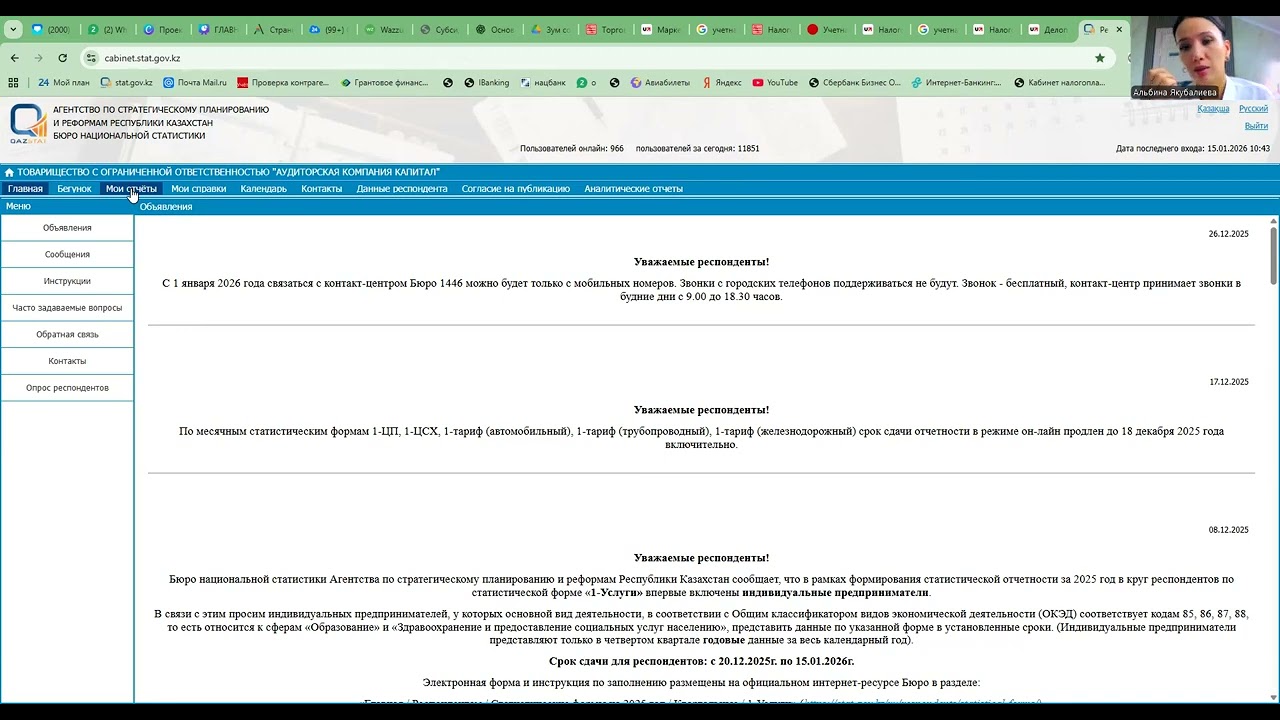Viewport: 1280px width, 720px height.
Task: Switch language to Казакша
Action: click(1213, 108)
